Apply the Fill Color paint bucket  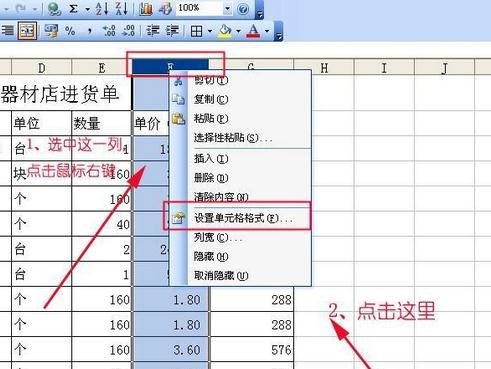tap(225, 31)
